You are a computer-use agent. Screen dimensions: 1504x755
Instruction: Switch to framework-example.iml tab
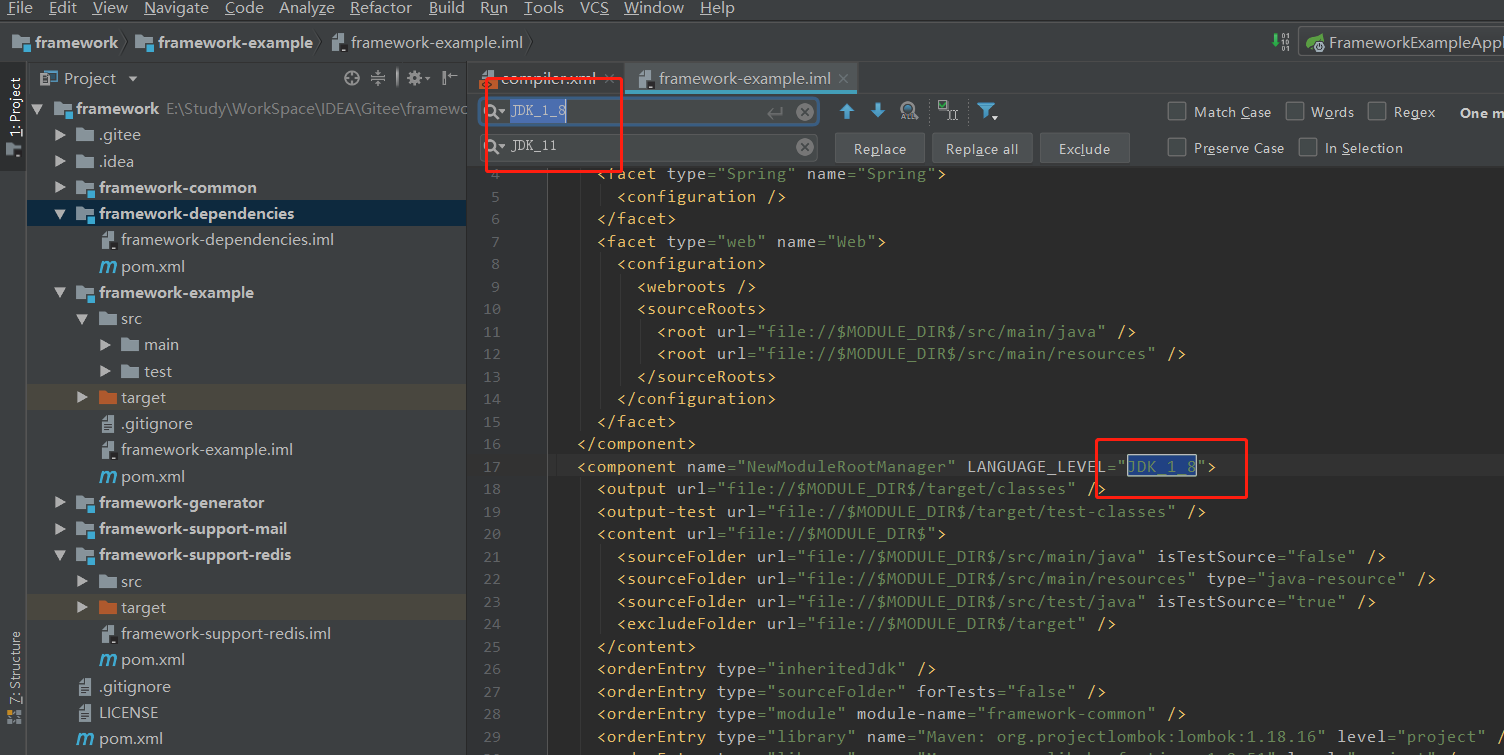pos(744,78)
